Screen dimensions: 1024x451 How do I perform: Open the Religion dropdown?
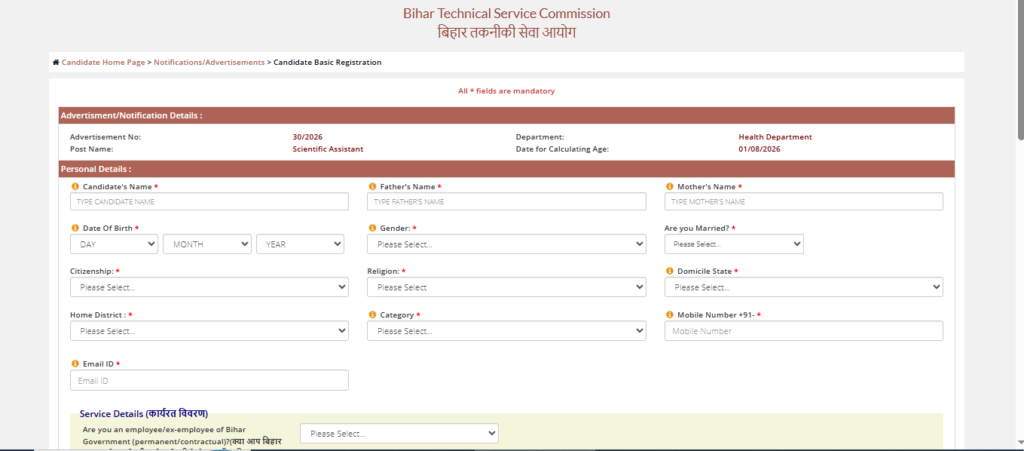[507, 287]
